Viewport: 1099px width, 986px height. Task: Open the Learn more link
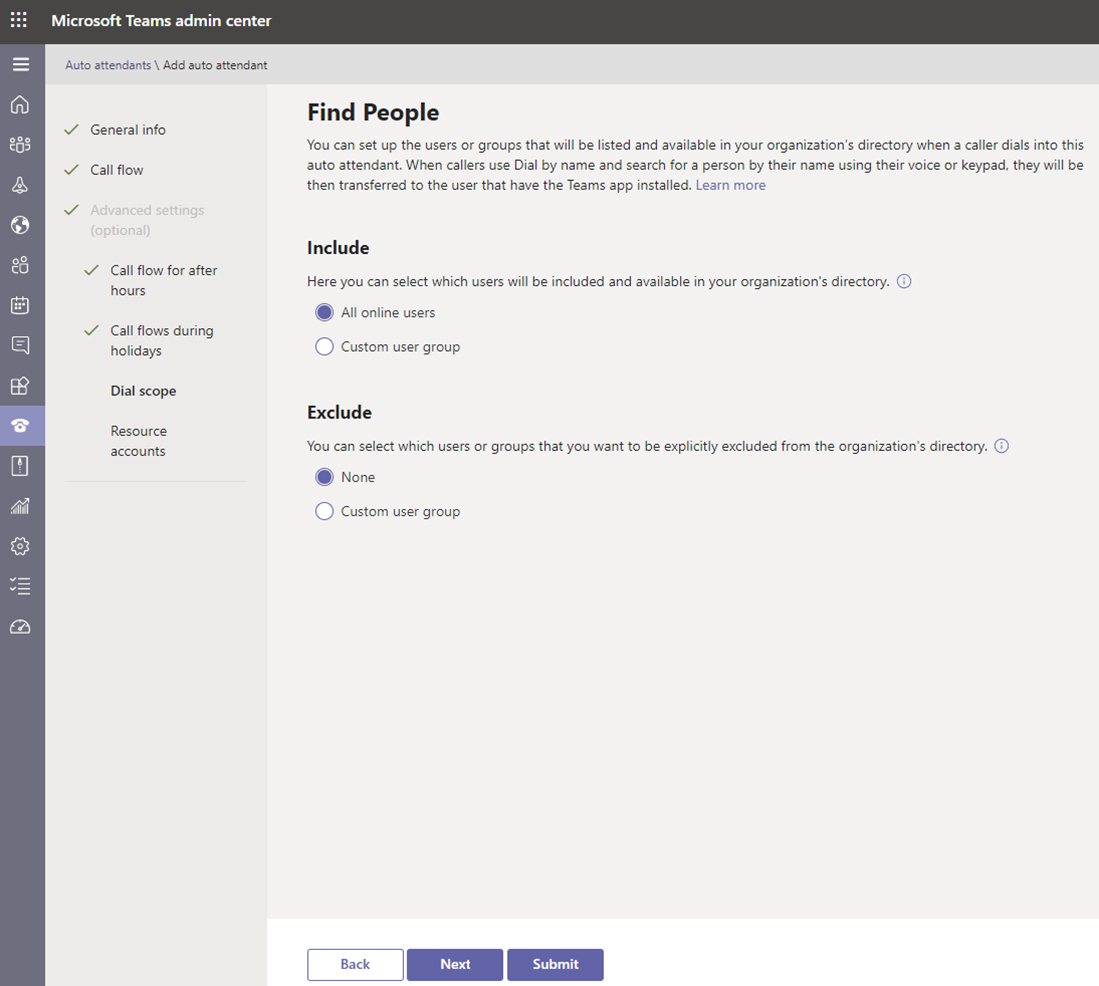pos(730,185)
